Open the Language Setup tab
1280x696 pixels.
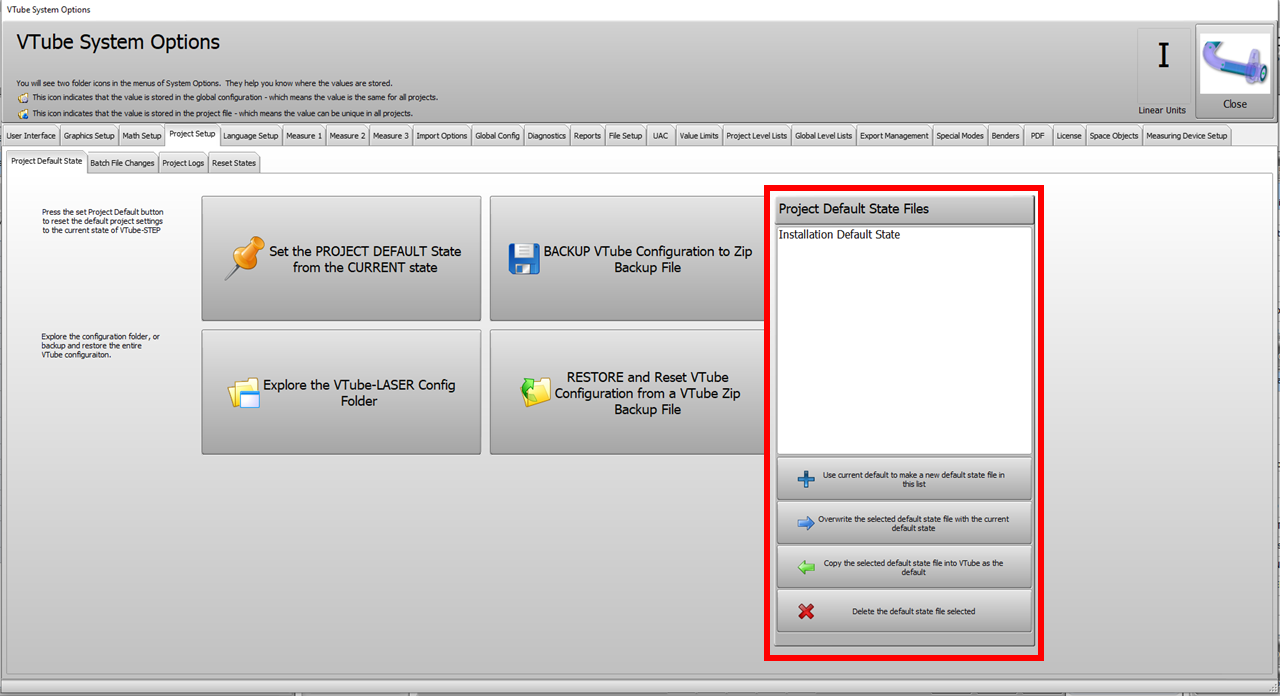pos(251,136)
